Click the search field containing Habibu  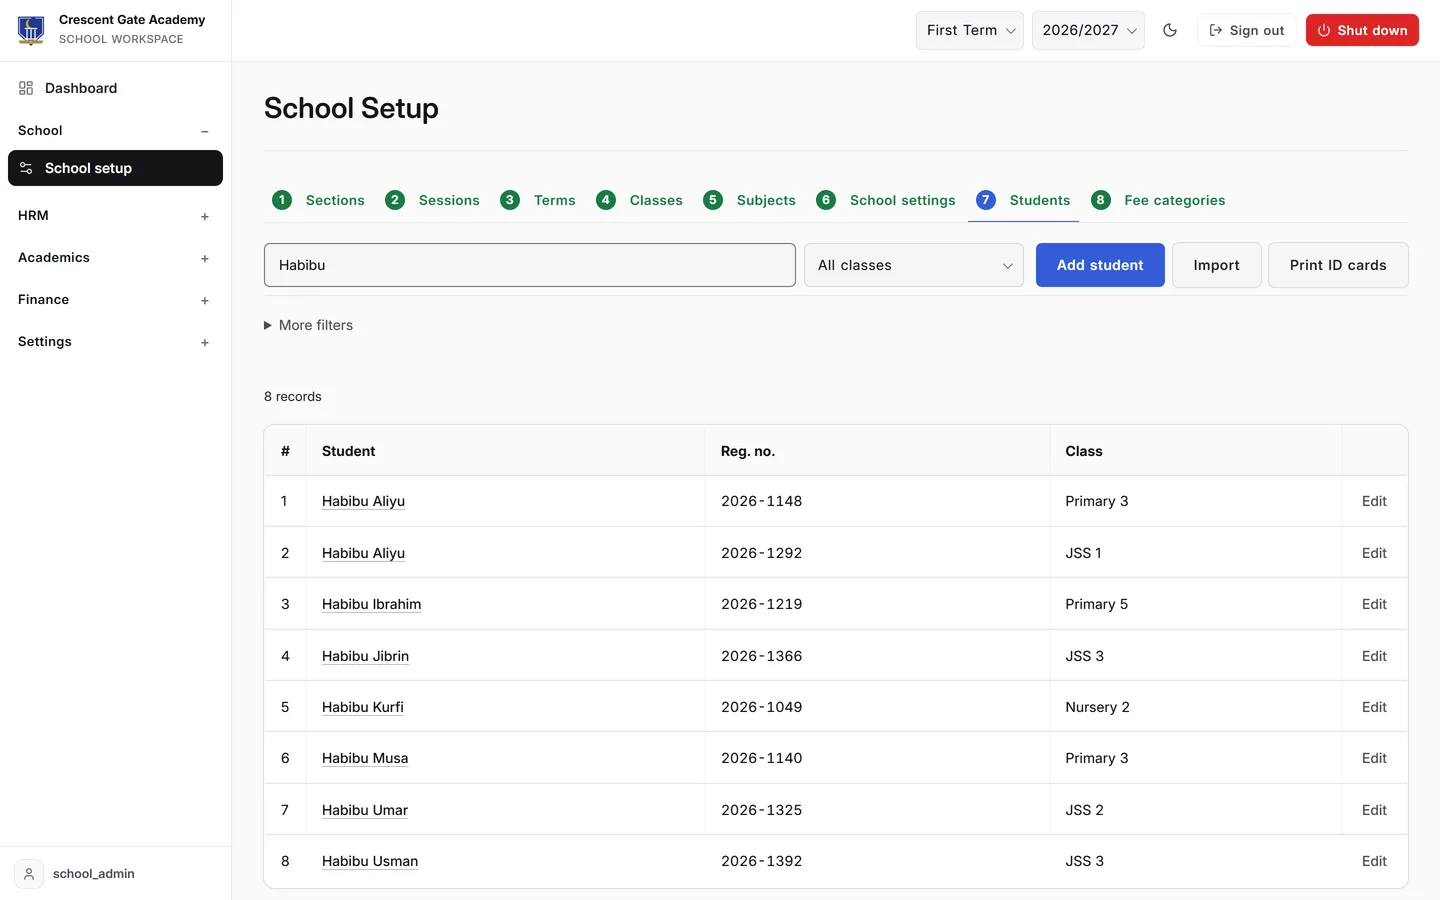pos(530,265)
